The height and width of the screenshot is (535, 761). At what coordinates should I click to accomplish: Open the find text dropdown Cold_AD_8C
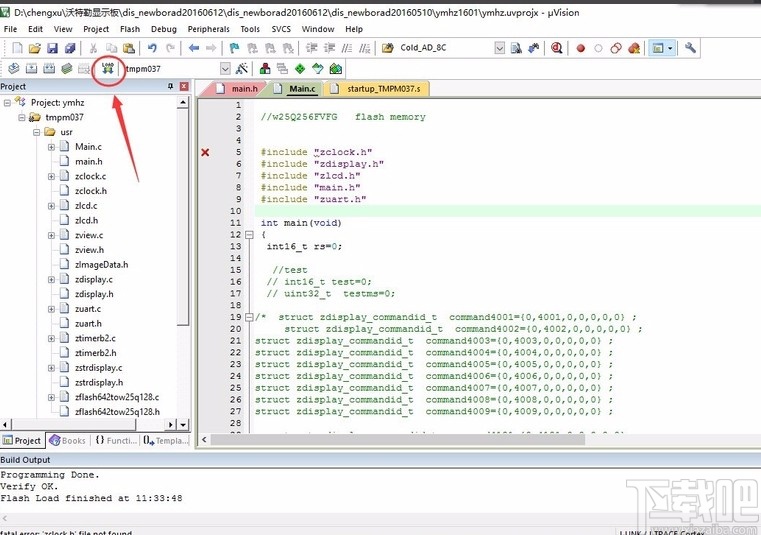(x=499, y=48)
